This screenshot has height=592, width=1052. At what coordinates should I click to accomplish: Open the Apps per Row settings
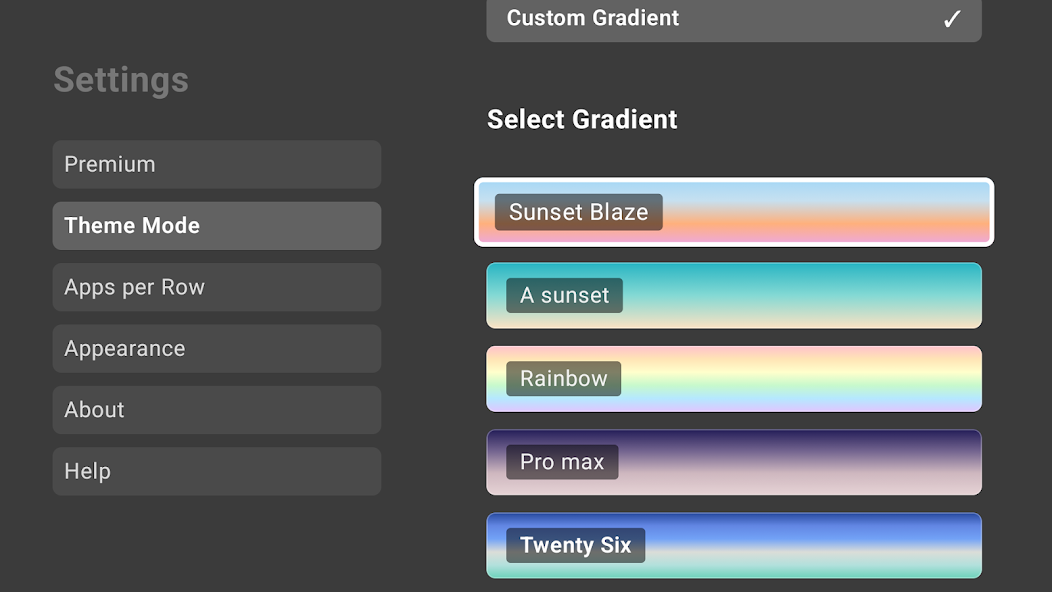[x=216, y=287]
